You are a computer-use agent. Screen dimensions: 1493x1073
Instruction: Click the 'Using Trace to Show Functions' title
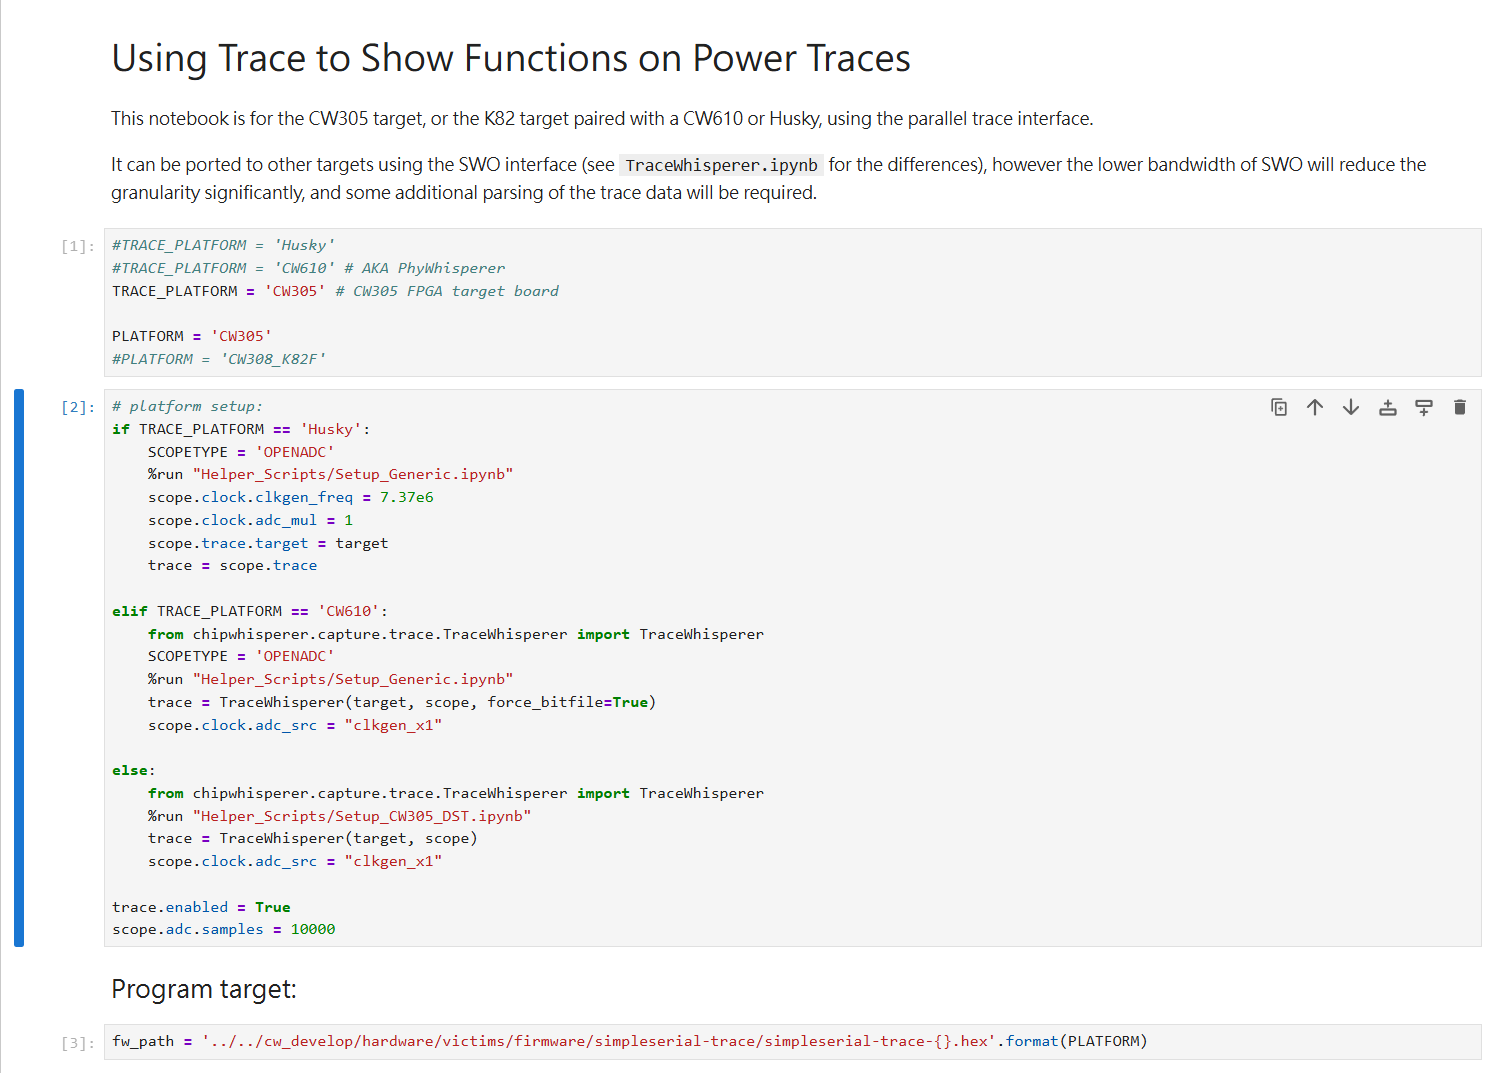(510, 58)
